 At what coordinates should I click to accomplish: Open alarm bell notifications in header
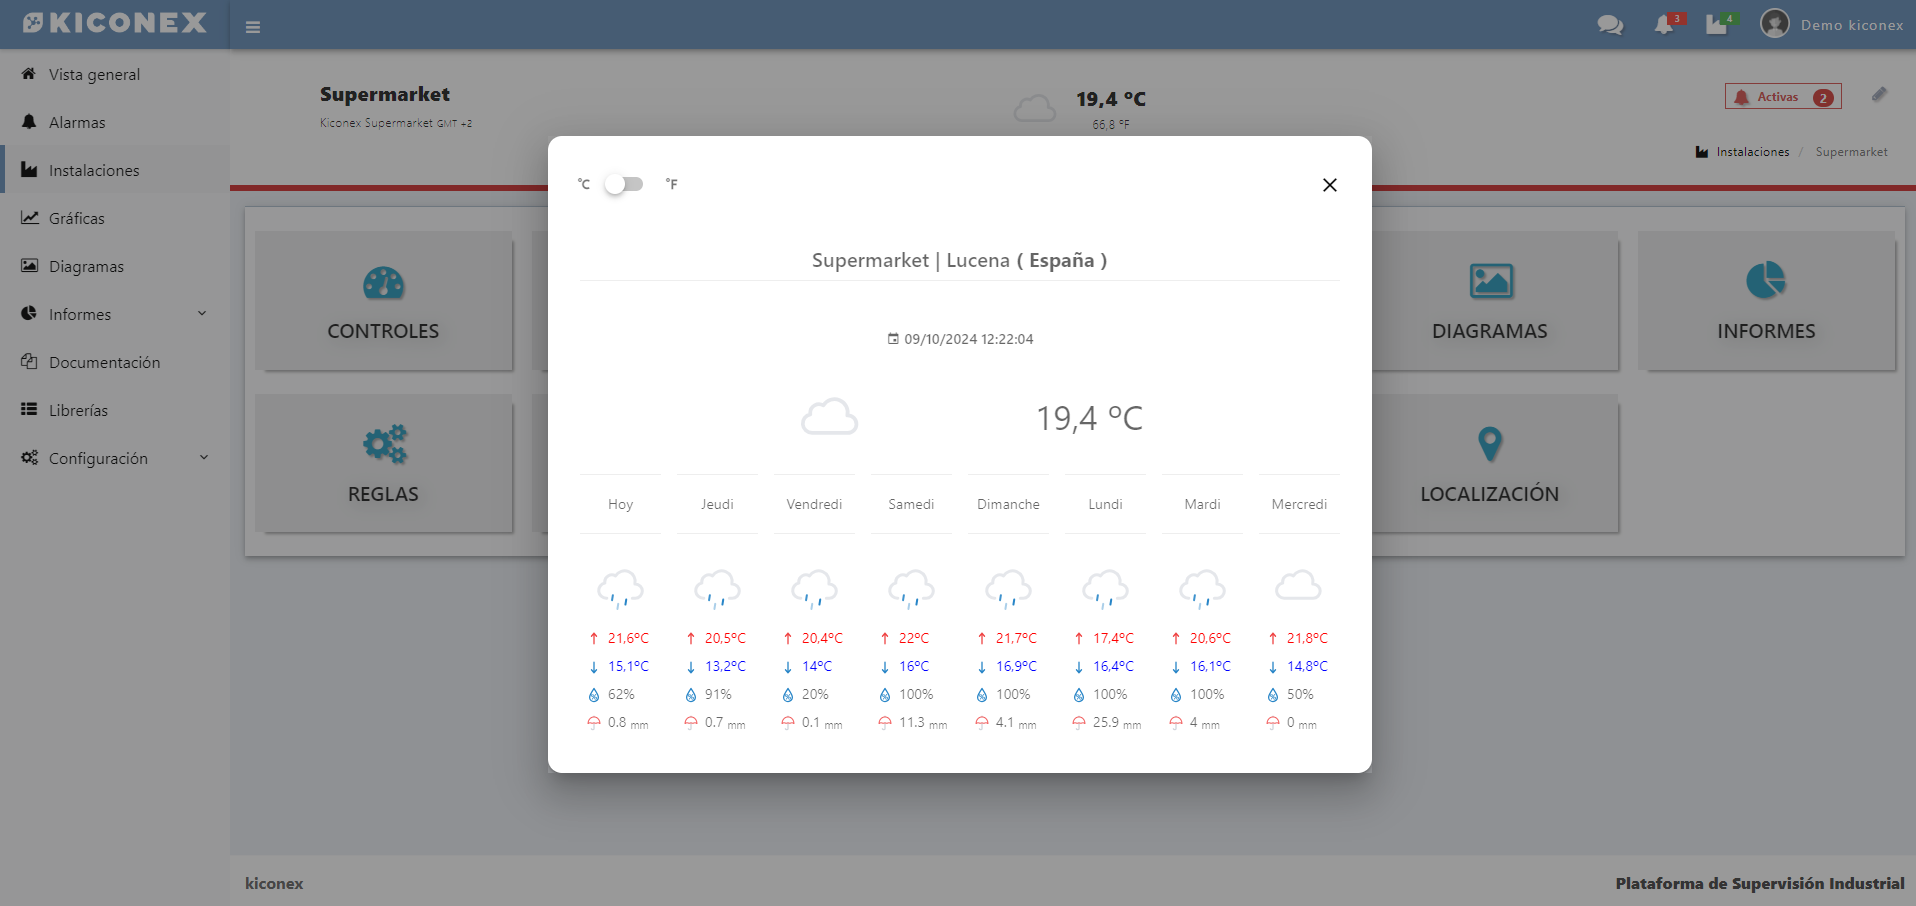pyautogui.click(x=1664, y=25)
